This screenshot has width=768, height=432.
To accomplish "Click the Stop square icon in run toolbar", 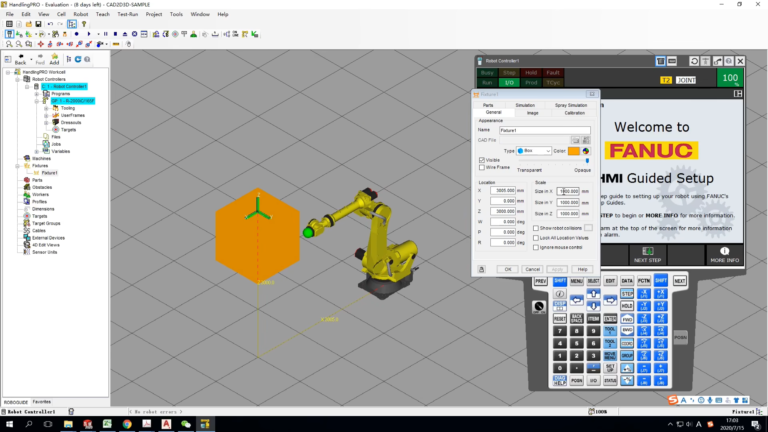I will [115, 34].
